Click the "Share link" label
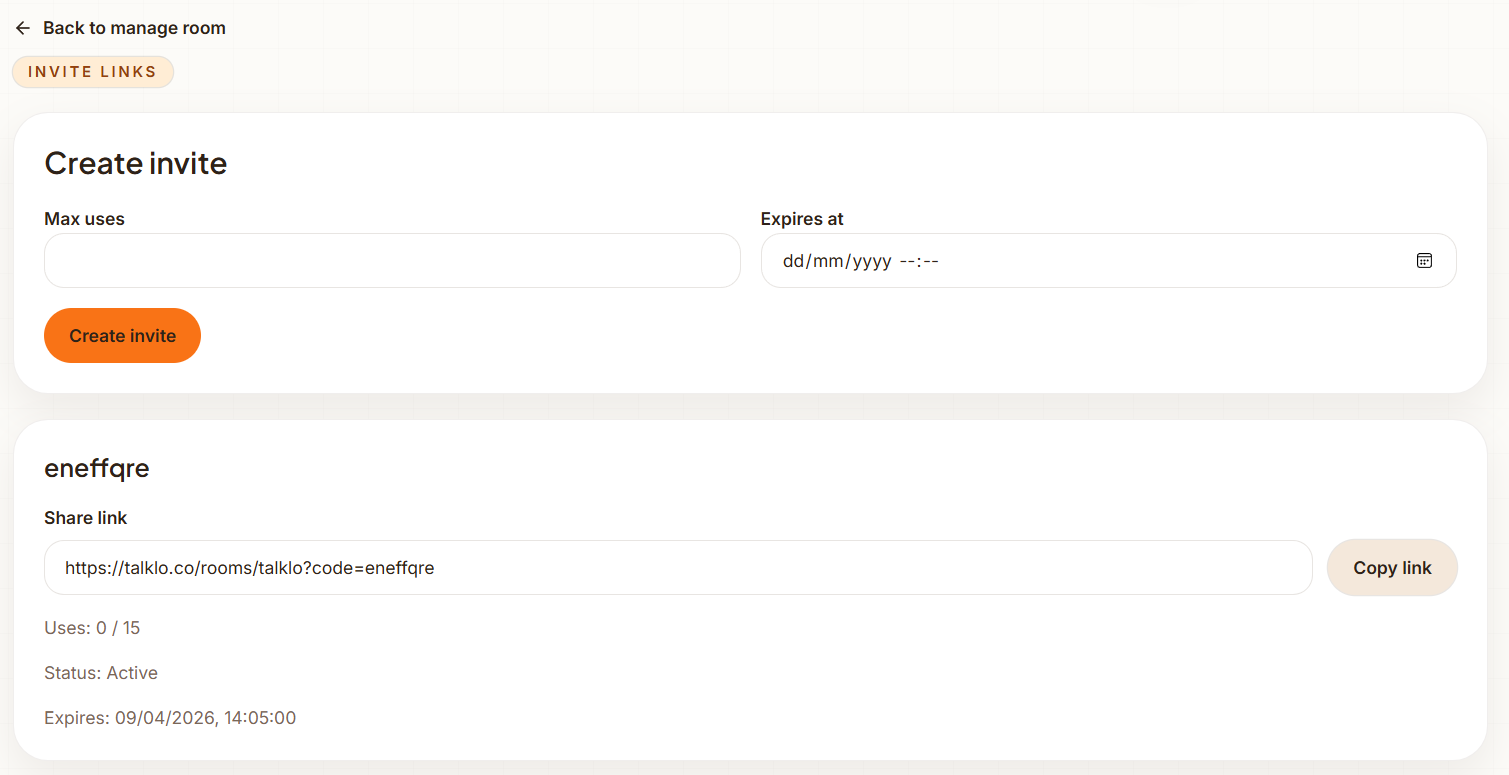This screenshot has width=1509, height=775. click(x=86, y=518)
